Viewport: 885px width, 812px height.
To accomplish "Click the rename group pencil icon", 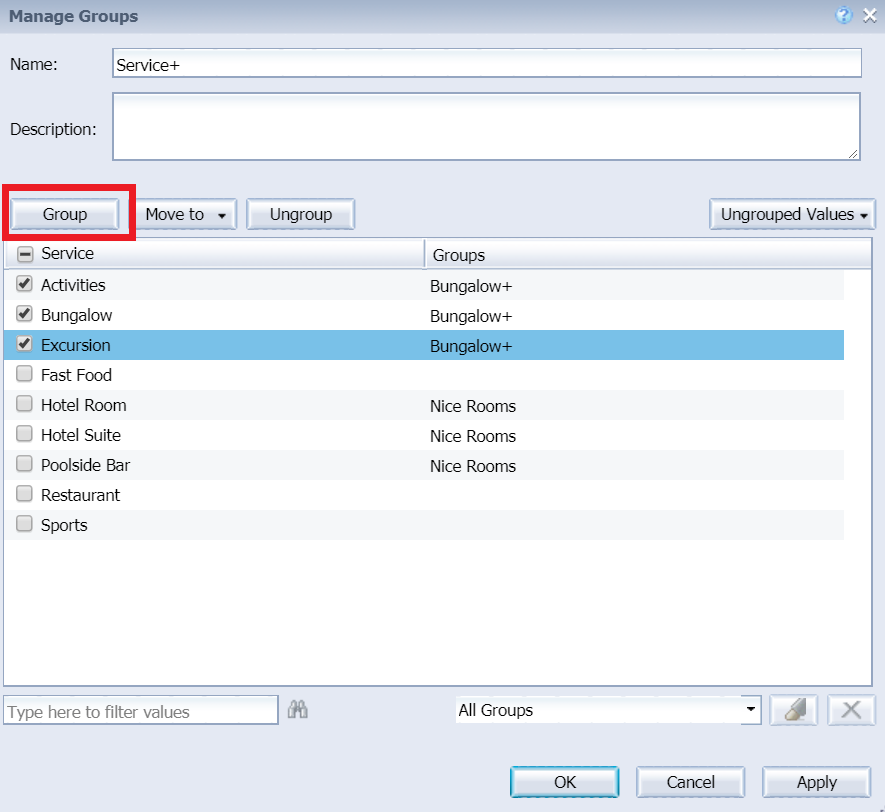I will coord(794,710).
